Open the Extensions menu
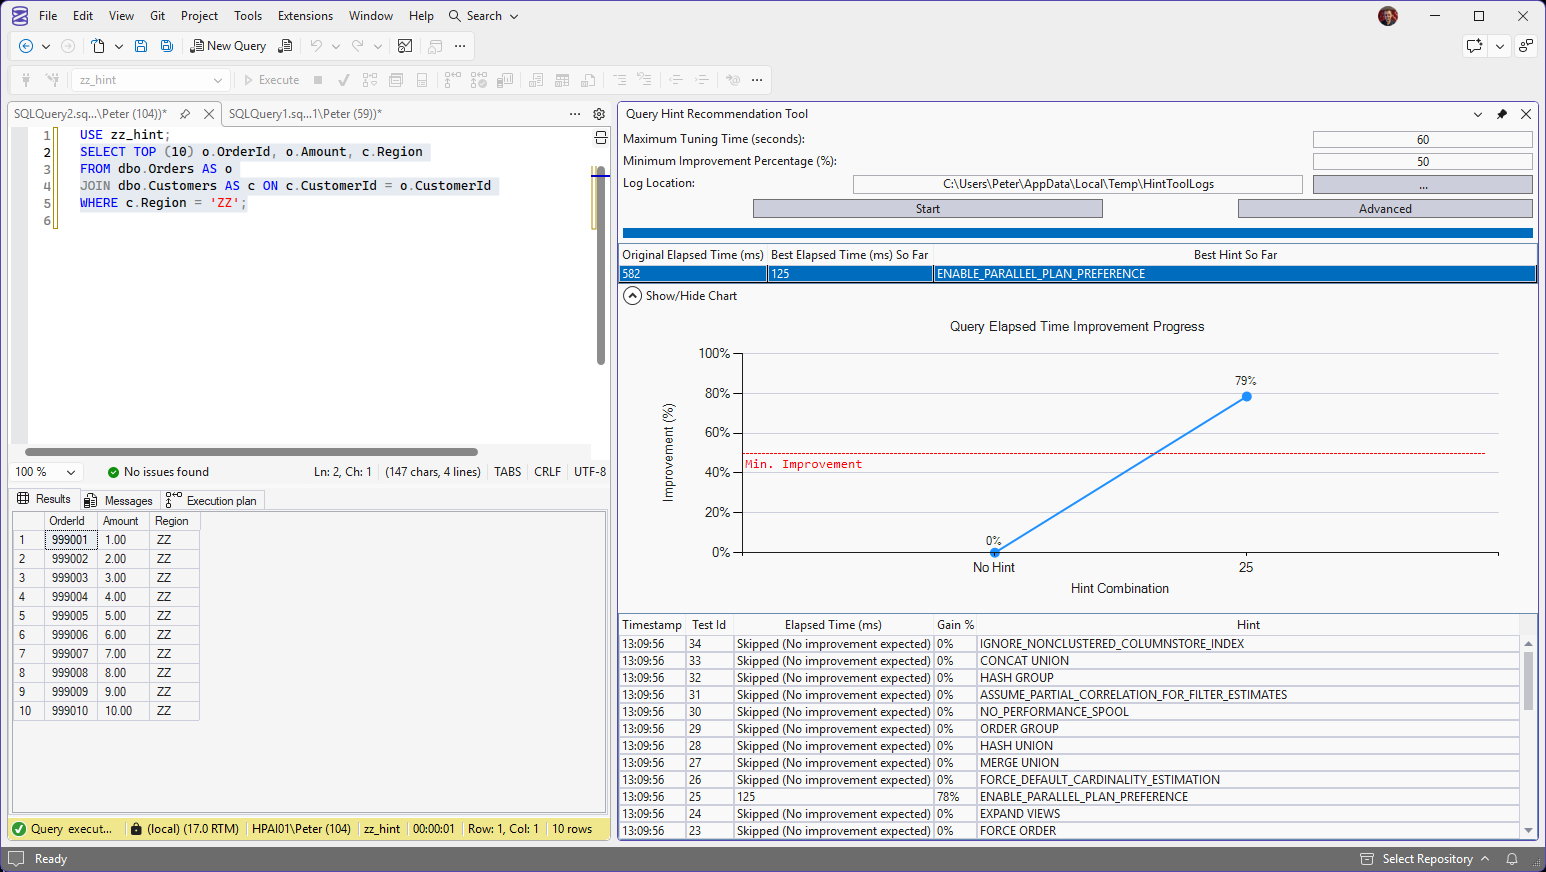The image size is (1546, 872). pos(306,16)
